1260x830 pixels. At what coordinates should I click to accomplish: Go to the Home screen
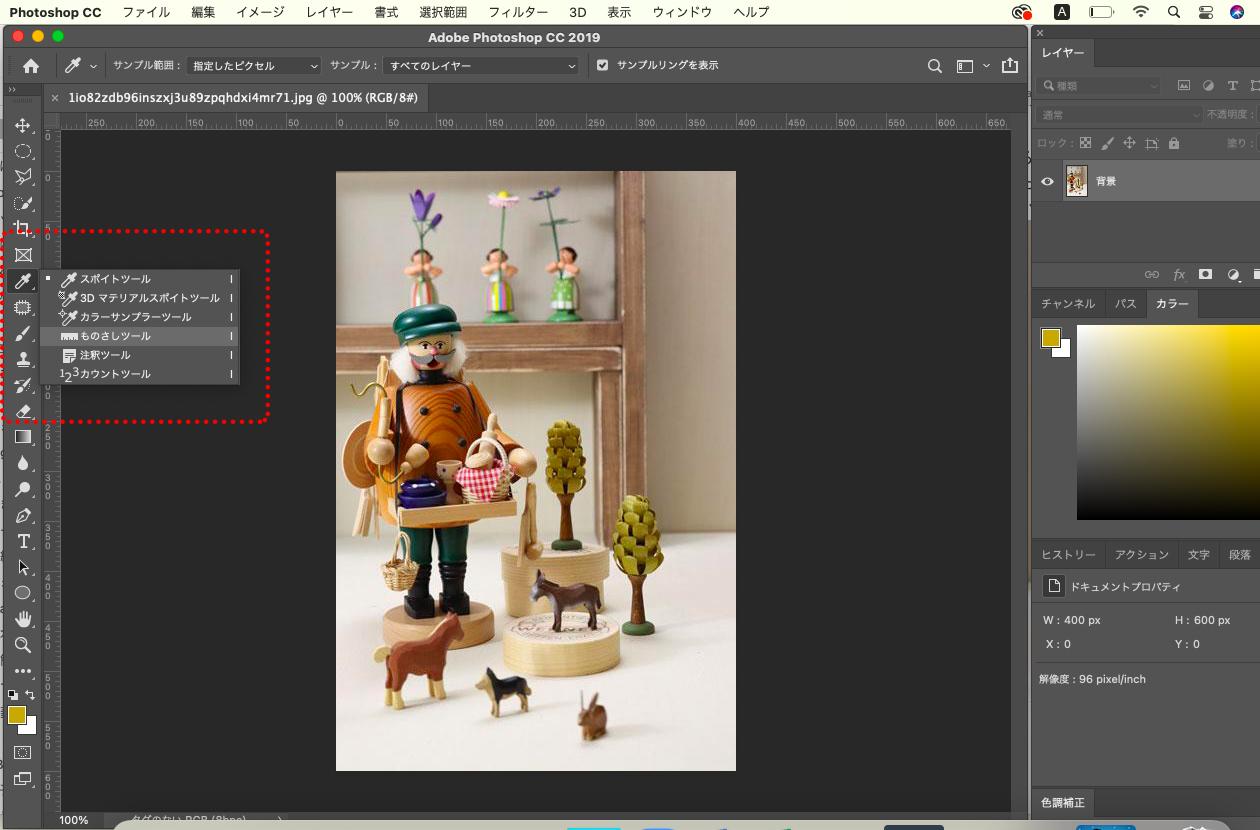(31, 66)
